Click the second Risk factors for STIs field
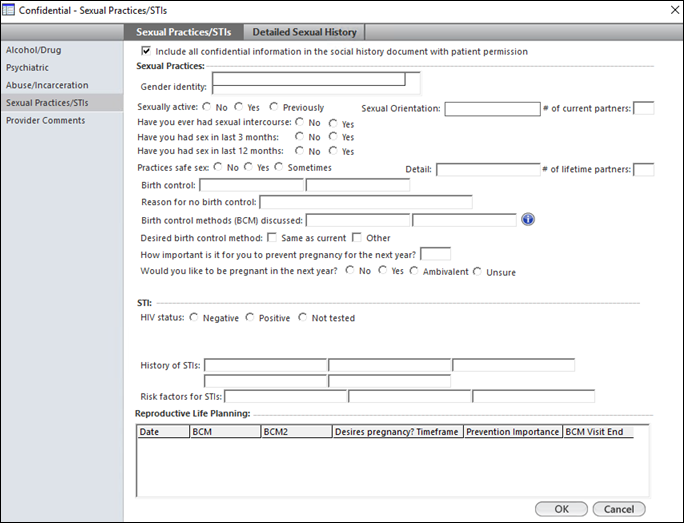The height and width of the screenshot is (523, 684). 410,396
